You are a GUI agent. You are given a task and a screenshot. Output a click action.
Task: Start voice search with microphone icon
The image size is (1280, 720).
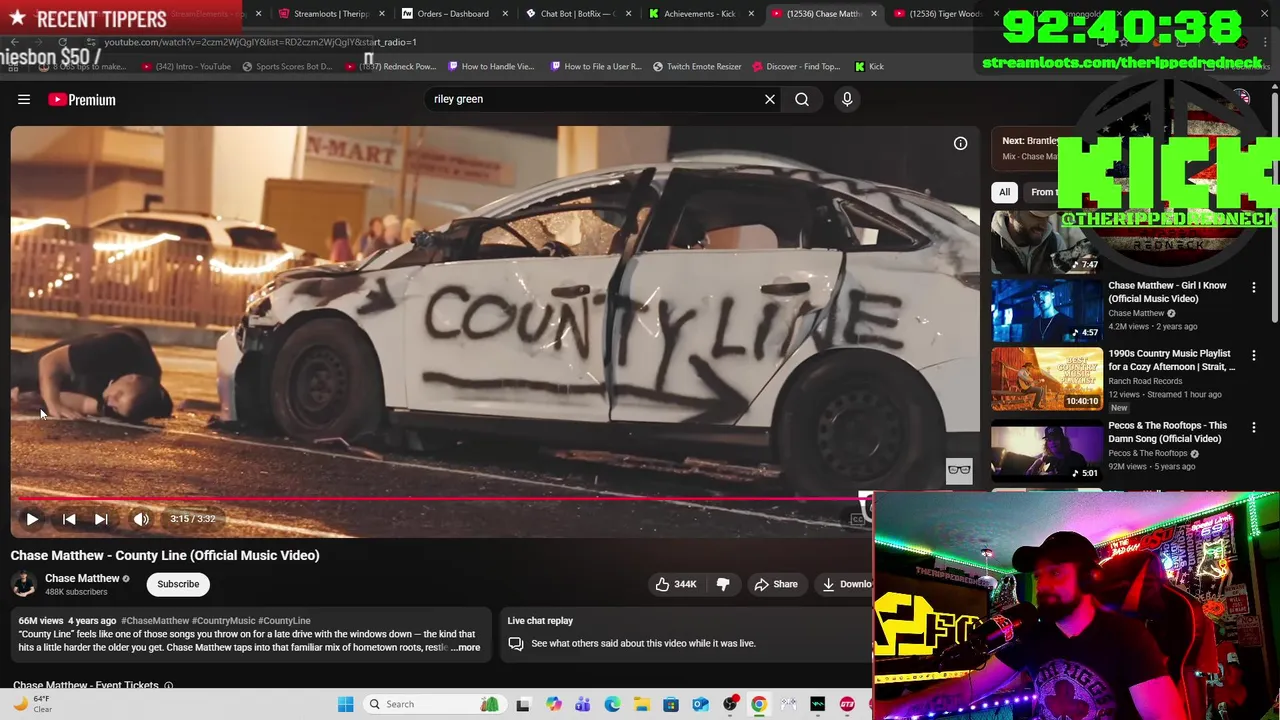point(847,99)
